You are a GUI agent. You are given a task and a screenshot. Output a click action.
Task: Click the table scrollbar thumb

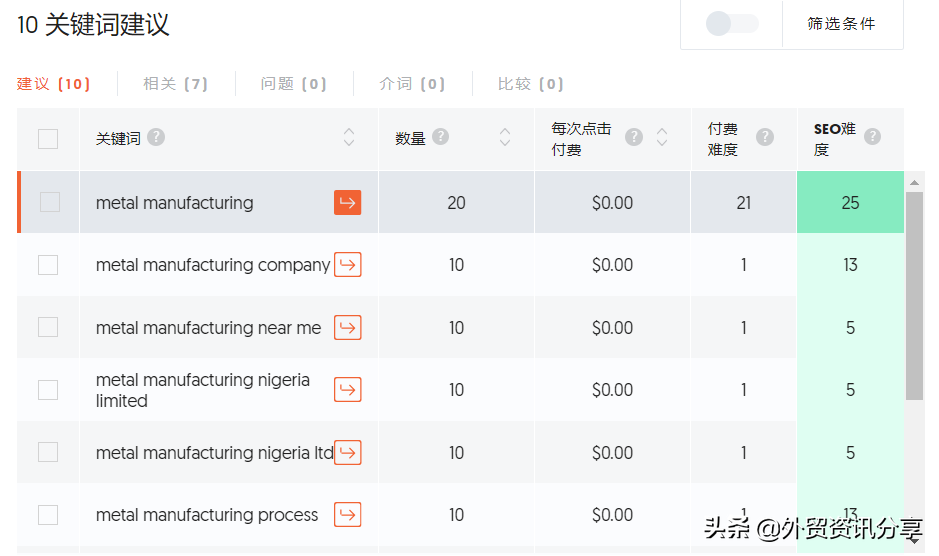click(x=914, y=296)
